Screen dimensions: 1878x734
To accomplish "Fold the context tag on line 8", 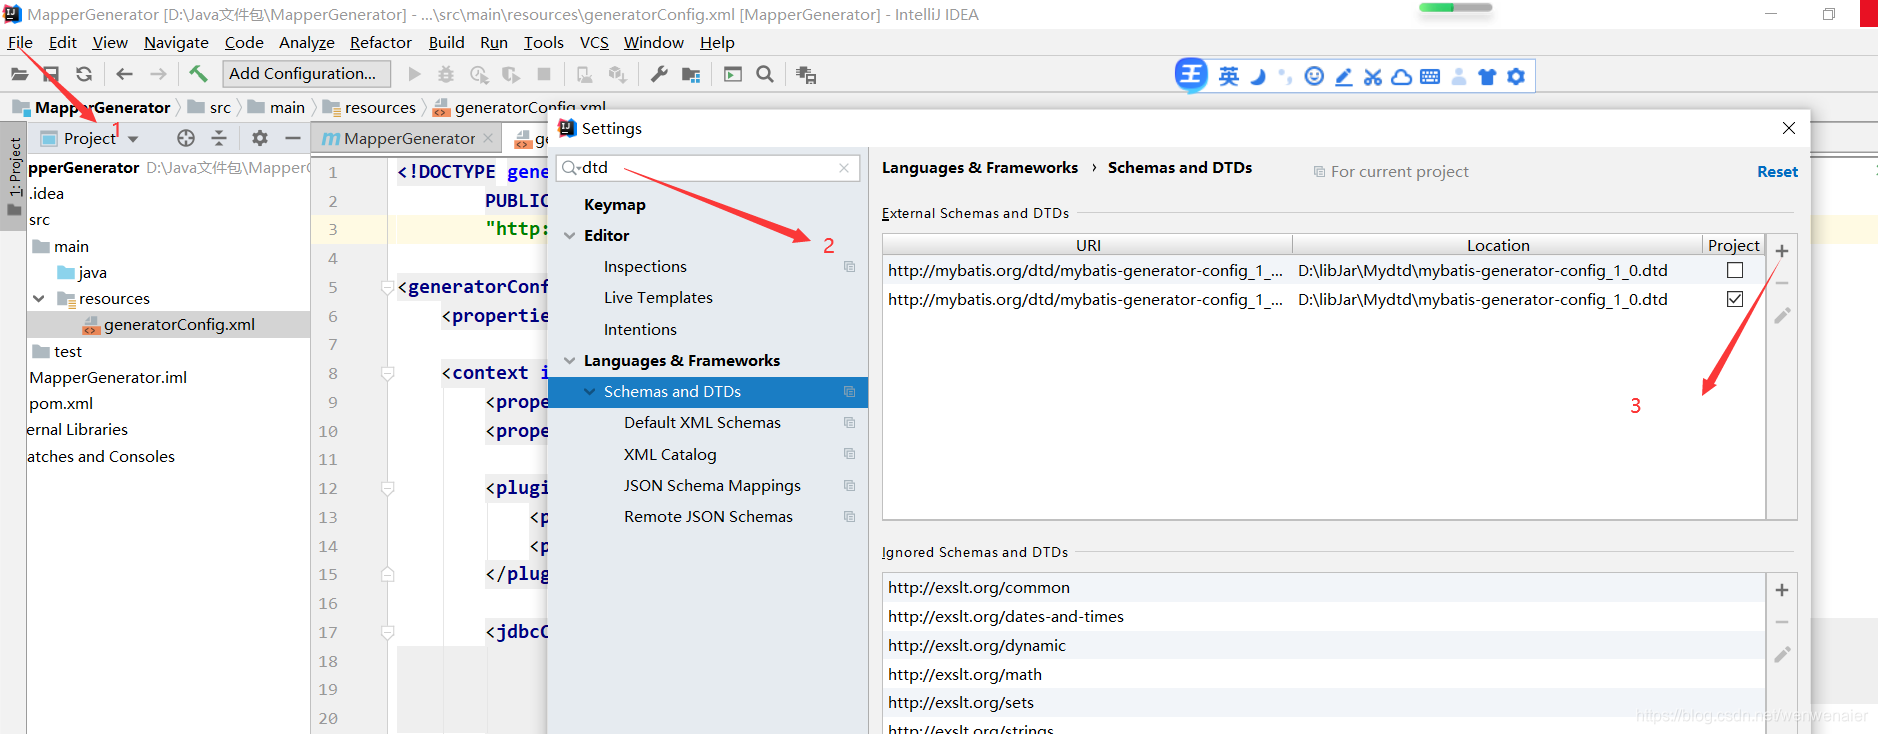I will (x=387, y=374).
